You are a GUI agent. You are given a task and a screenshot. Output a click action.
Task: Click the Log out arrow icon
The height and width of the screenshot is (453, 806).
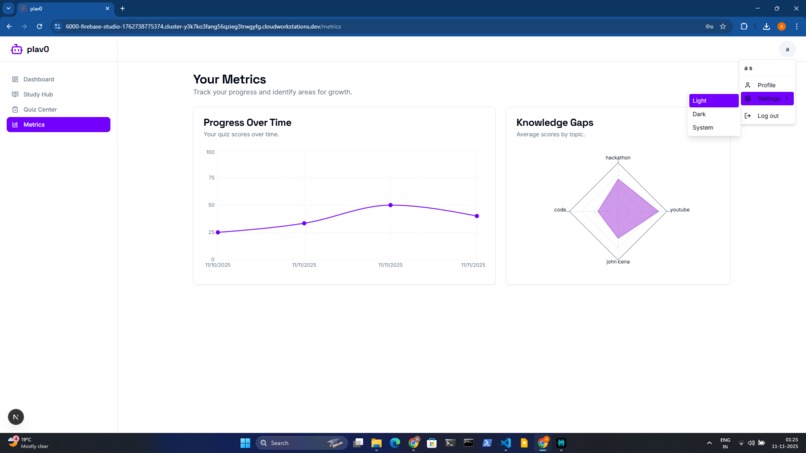pyautogui.click(x=747, y=116)
